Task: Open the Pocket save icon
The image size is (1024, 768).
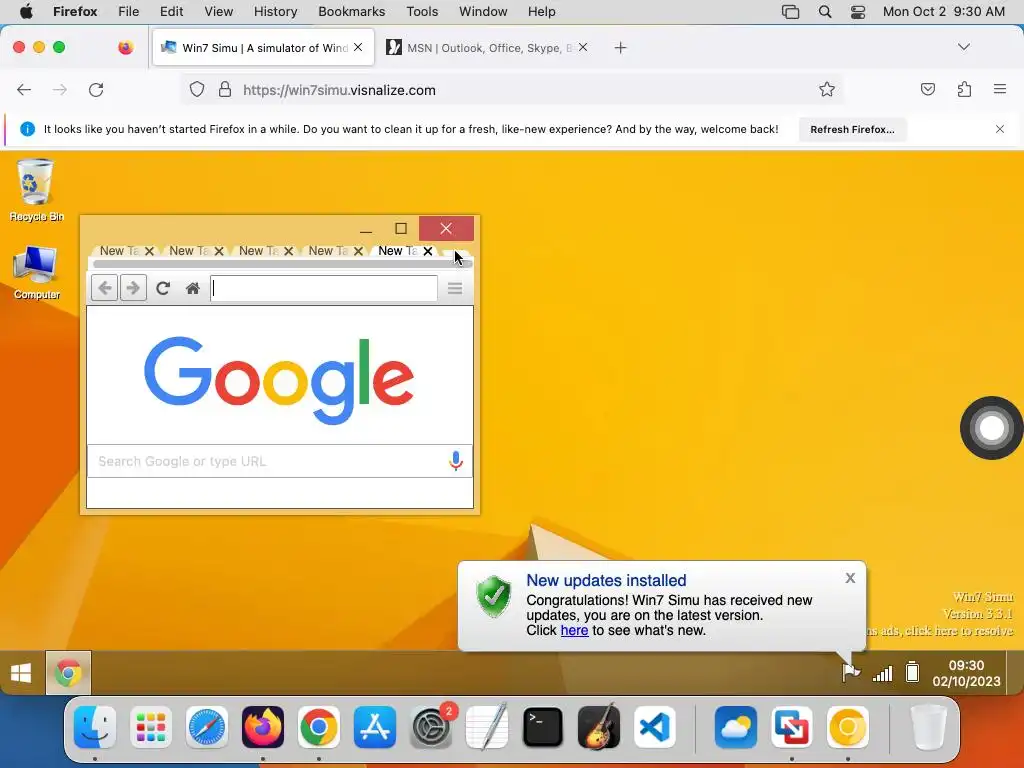Action: pos(928,89)
